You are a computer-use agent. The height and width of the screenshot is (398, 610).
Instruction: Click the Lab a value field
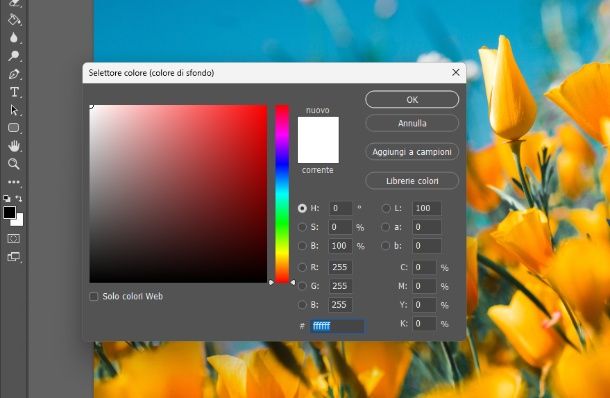[427, 227]
